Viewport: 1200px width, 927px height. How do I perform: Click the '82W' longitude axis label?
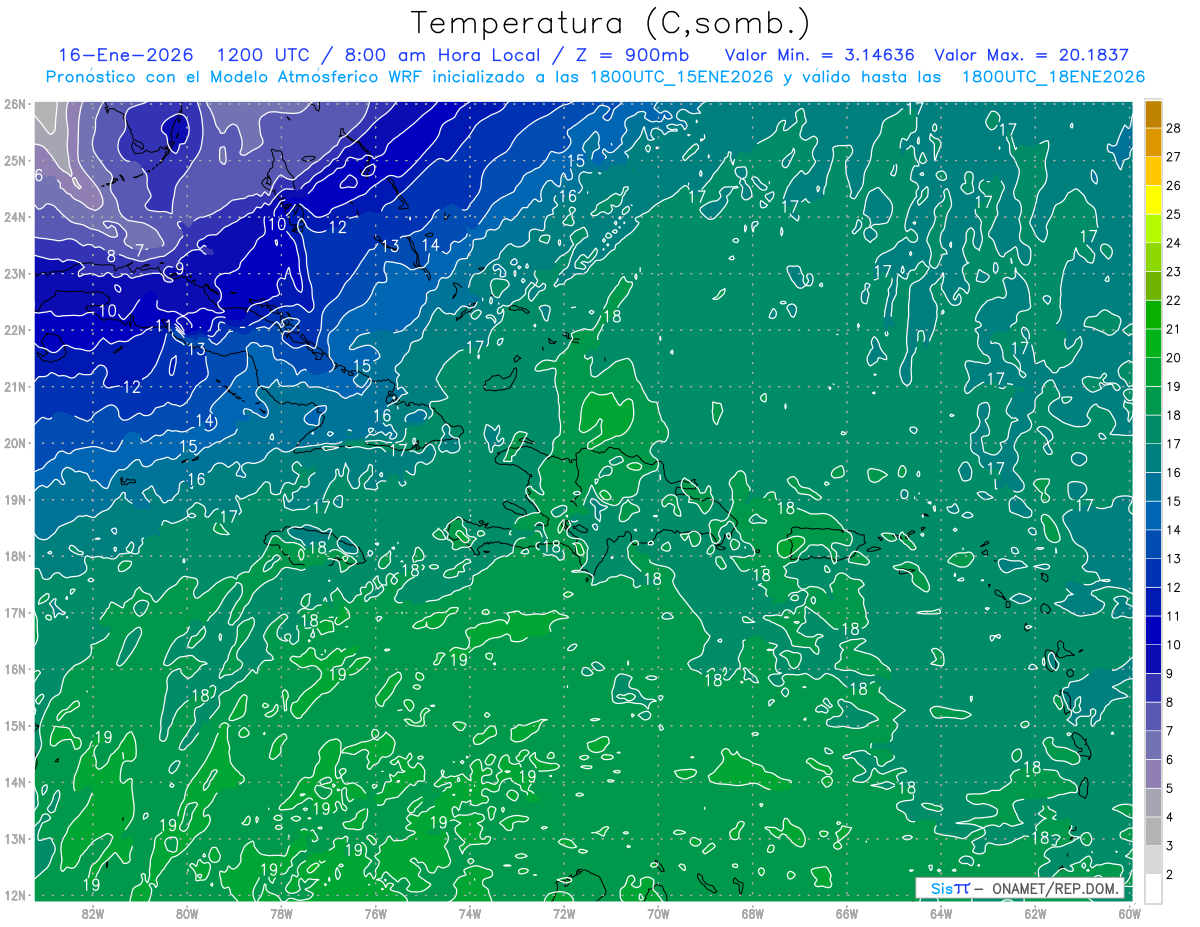tap(93, 913)
